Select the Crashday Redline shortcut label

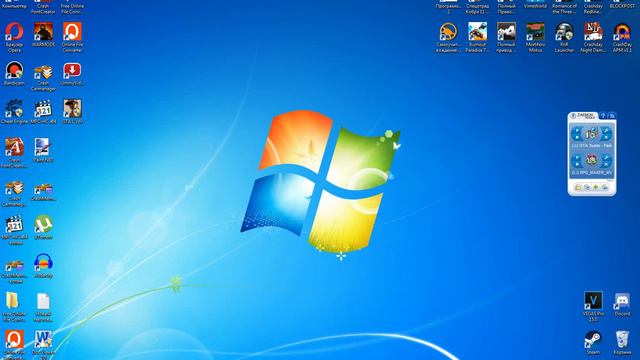click(593, 9)
